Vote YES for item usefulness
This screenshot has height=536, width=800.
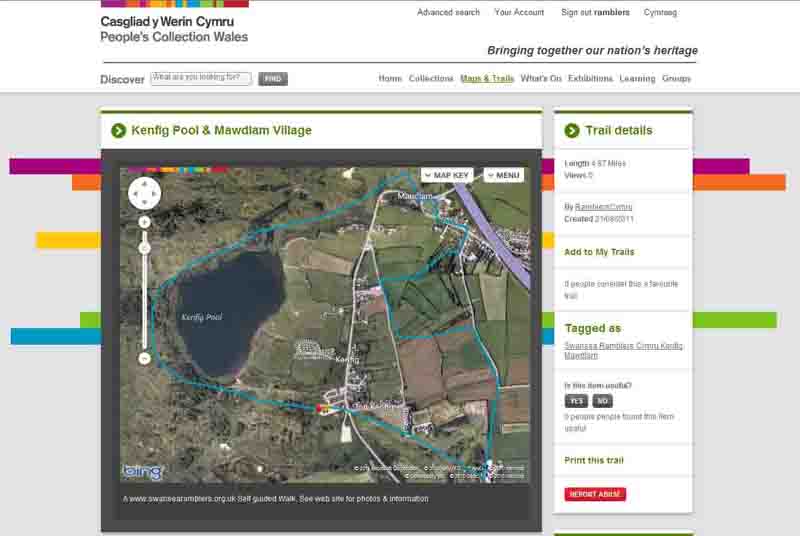[x=575, y=401]
